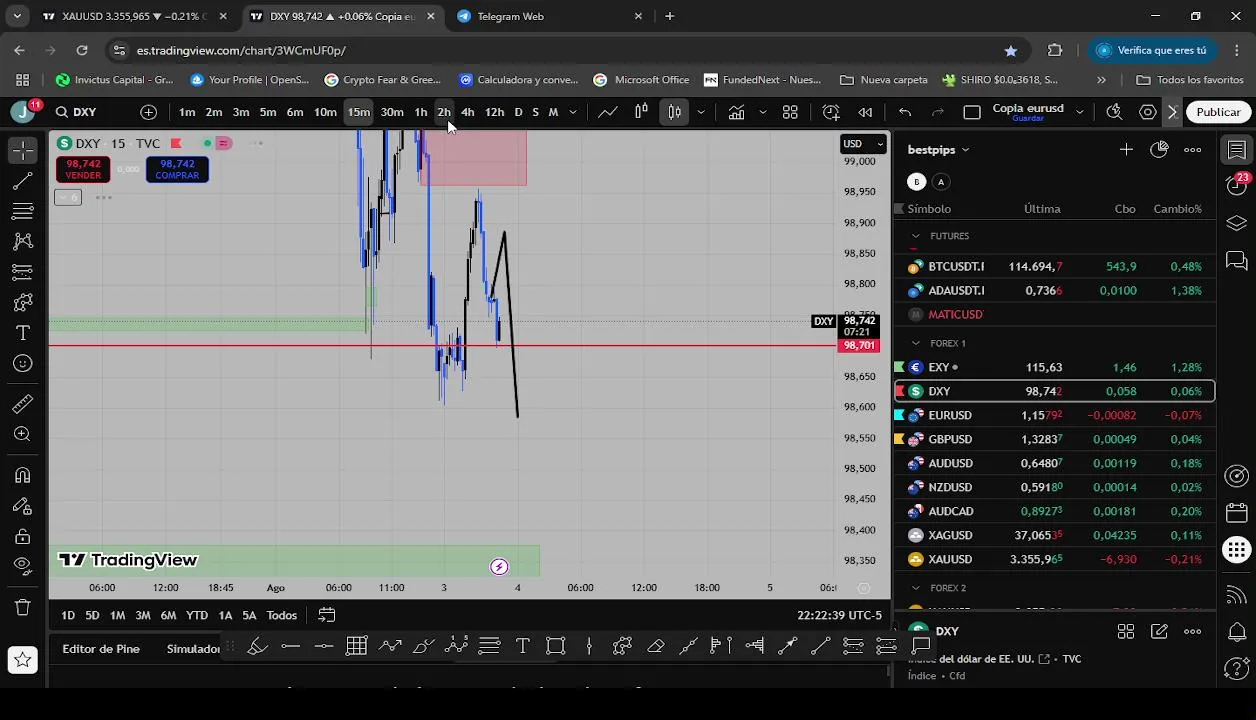This screenshot has height=720, width=1256.
Task: Open layout name Copia eurusd dropdown
Action: tap(1080, 112)
